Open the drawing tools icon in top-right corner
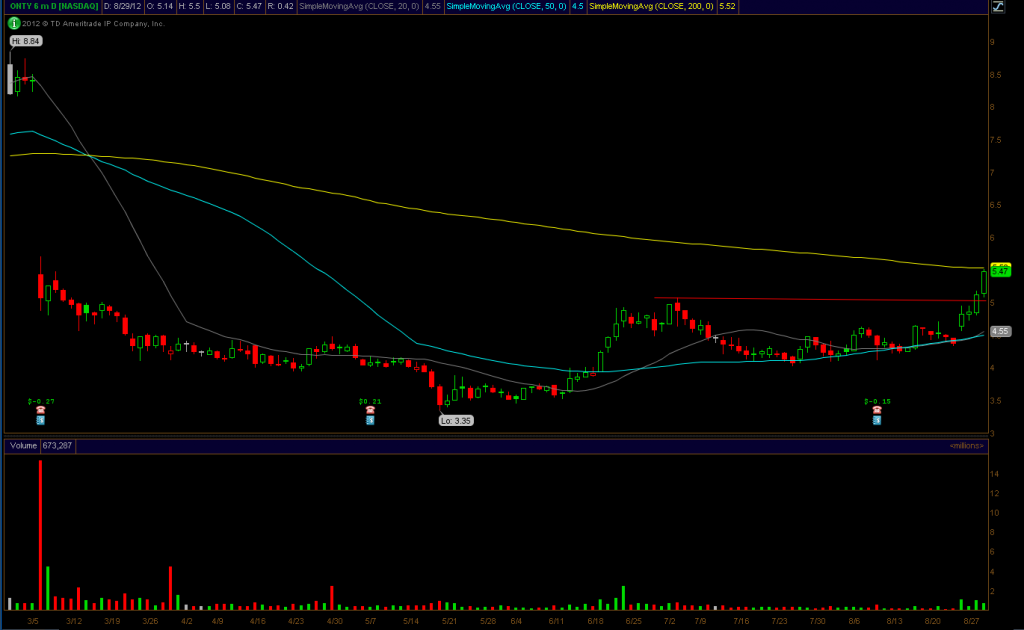1024x630 pixels. 998,7
